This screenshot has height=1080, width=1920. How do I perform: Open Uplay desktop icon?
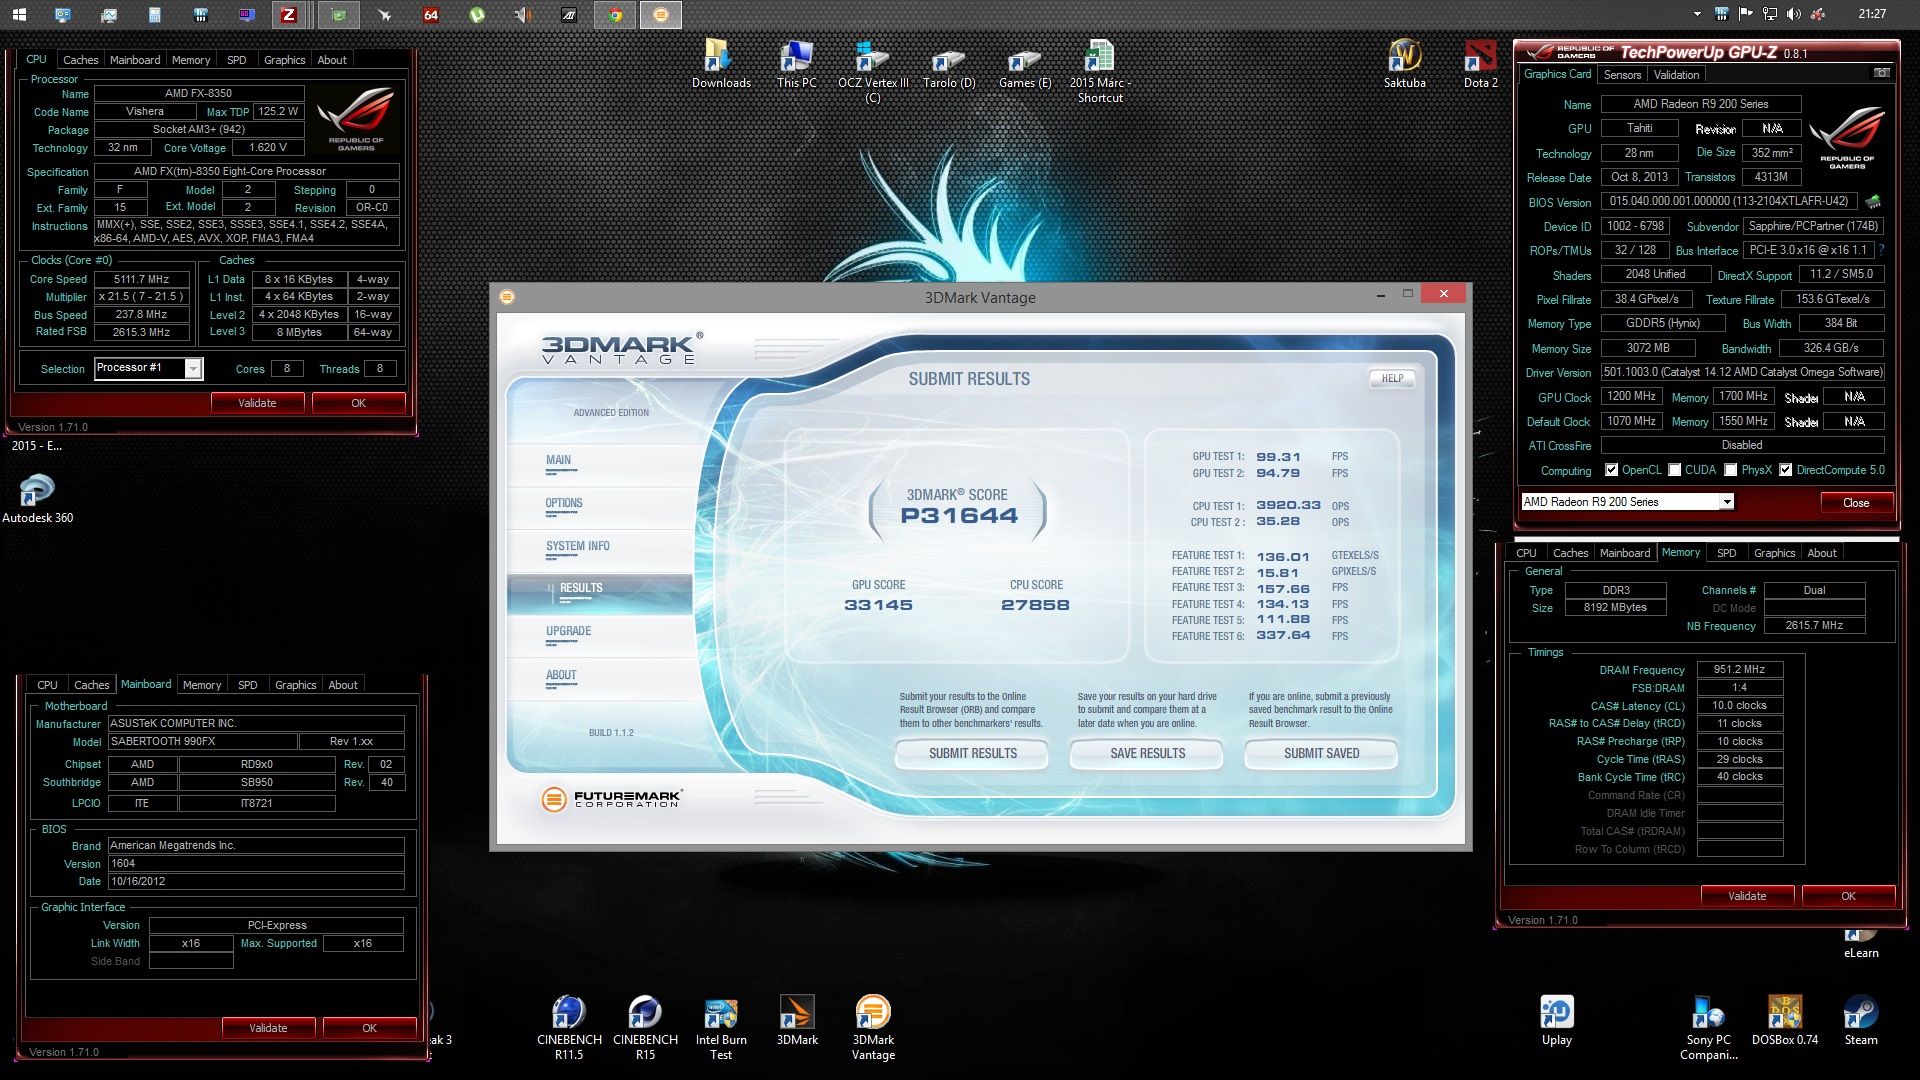(1557, 1020)
